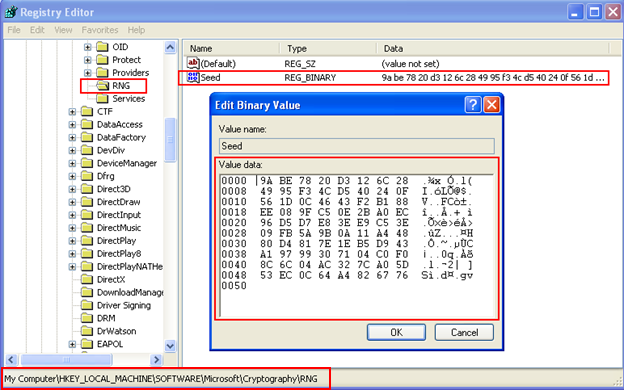Click the Direct3D folder icon
This screenshot has height=390, width=624.
tap(87, 189)
